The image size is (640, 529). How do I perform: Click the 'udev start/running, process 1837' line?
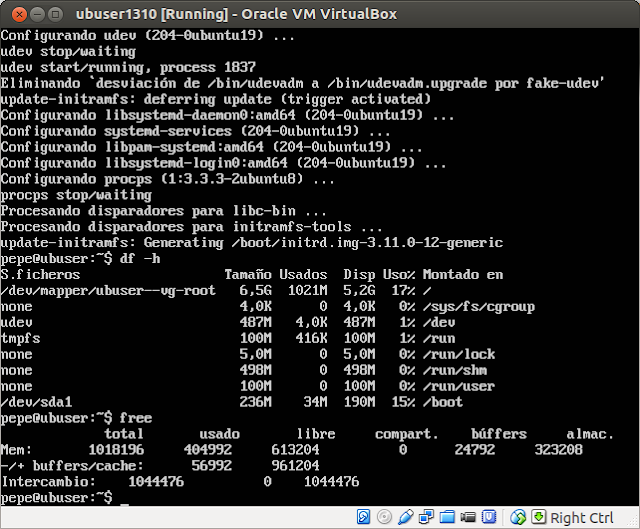tap(128, 67)
